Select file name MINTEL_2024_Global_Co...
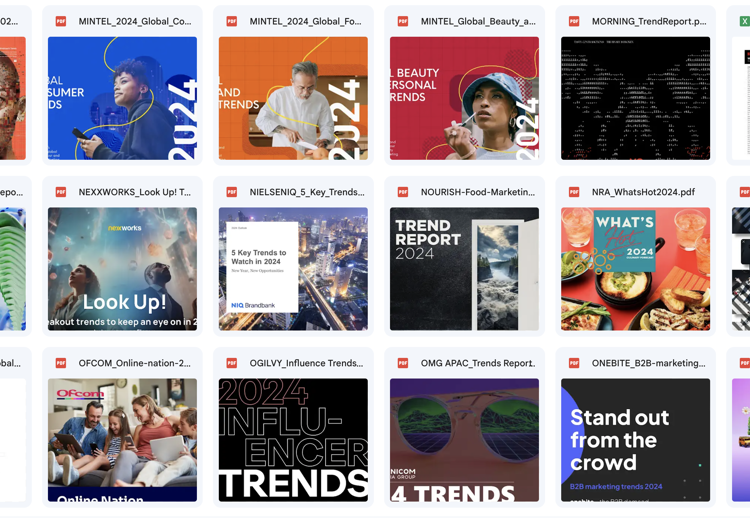This screenshot has height=518, width=750. pyautogui.click(x=135, y=22)
